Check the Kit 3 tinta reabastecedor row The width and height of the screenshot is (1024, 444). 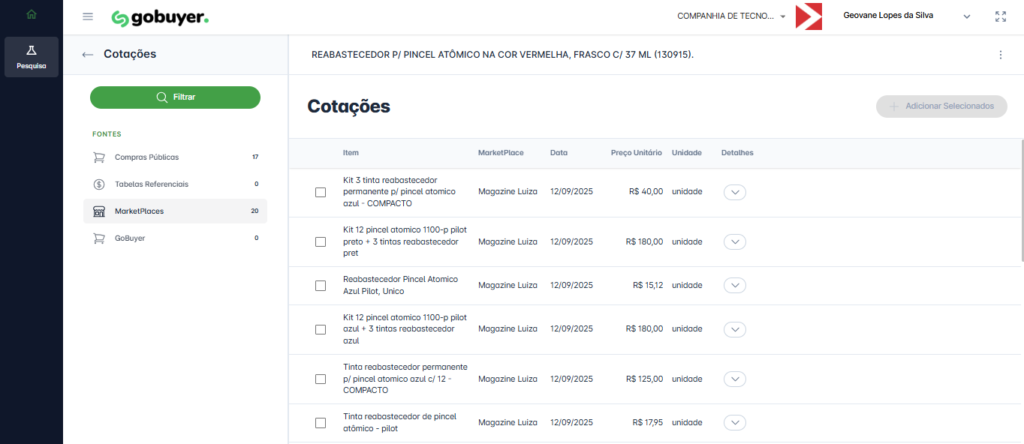[x=320, y=192]
